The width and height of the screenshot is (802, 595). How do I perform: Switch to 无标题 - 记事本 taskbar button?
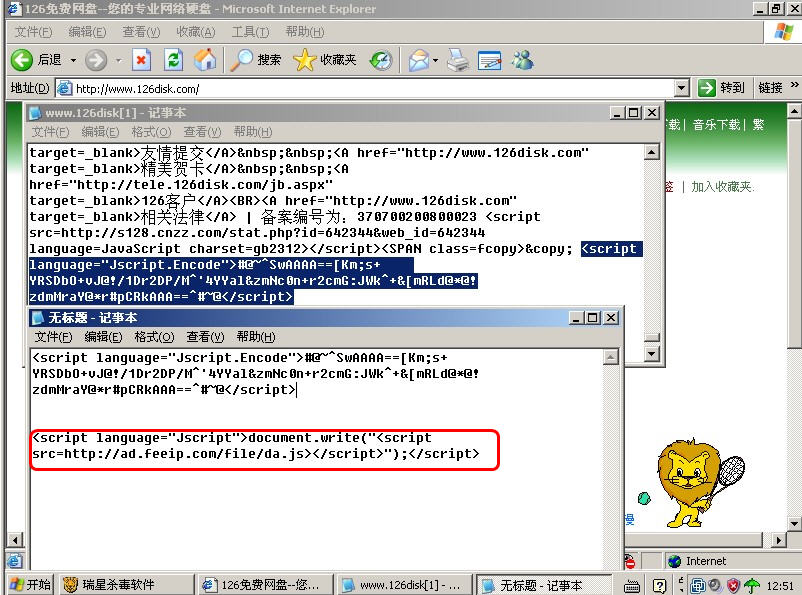click(x=544, y=585)
